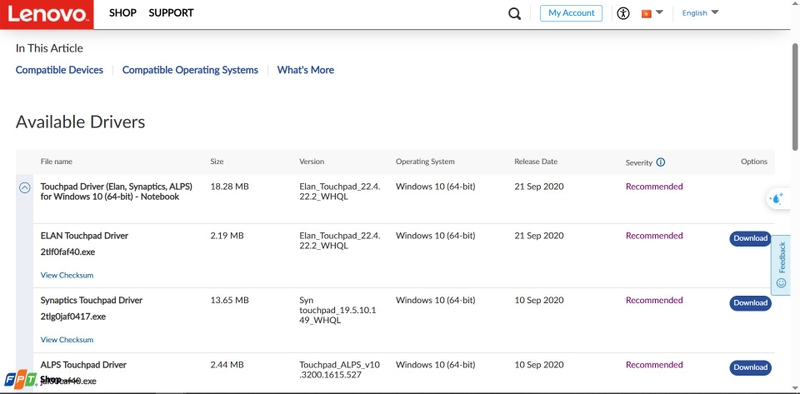800x394 pixels.
Task: Download the Synaptics Touchpad Driver
Action: click(x=750, y=303)
